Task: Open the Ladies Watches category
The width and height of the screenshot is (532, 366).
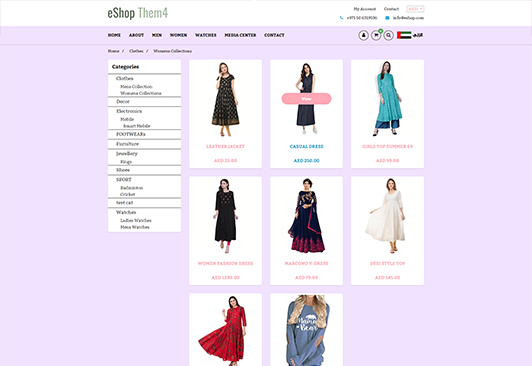Action: tap(136, 220)
